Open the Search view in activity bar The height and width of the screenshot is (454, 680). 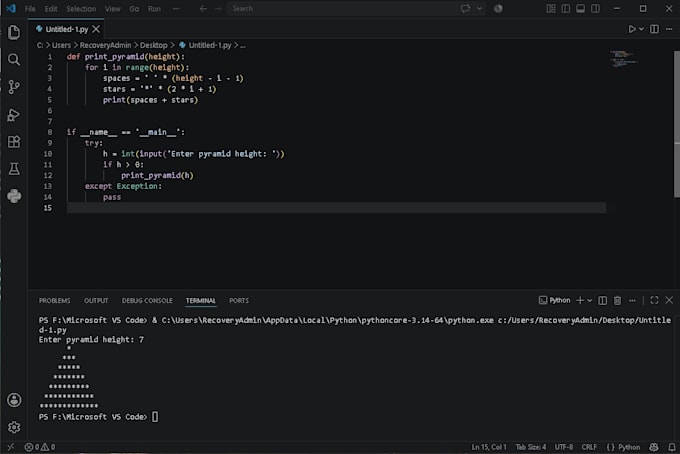pos(14,59)
